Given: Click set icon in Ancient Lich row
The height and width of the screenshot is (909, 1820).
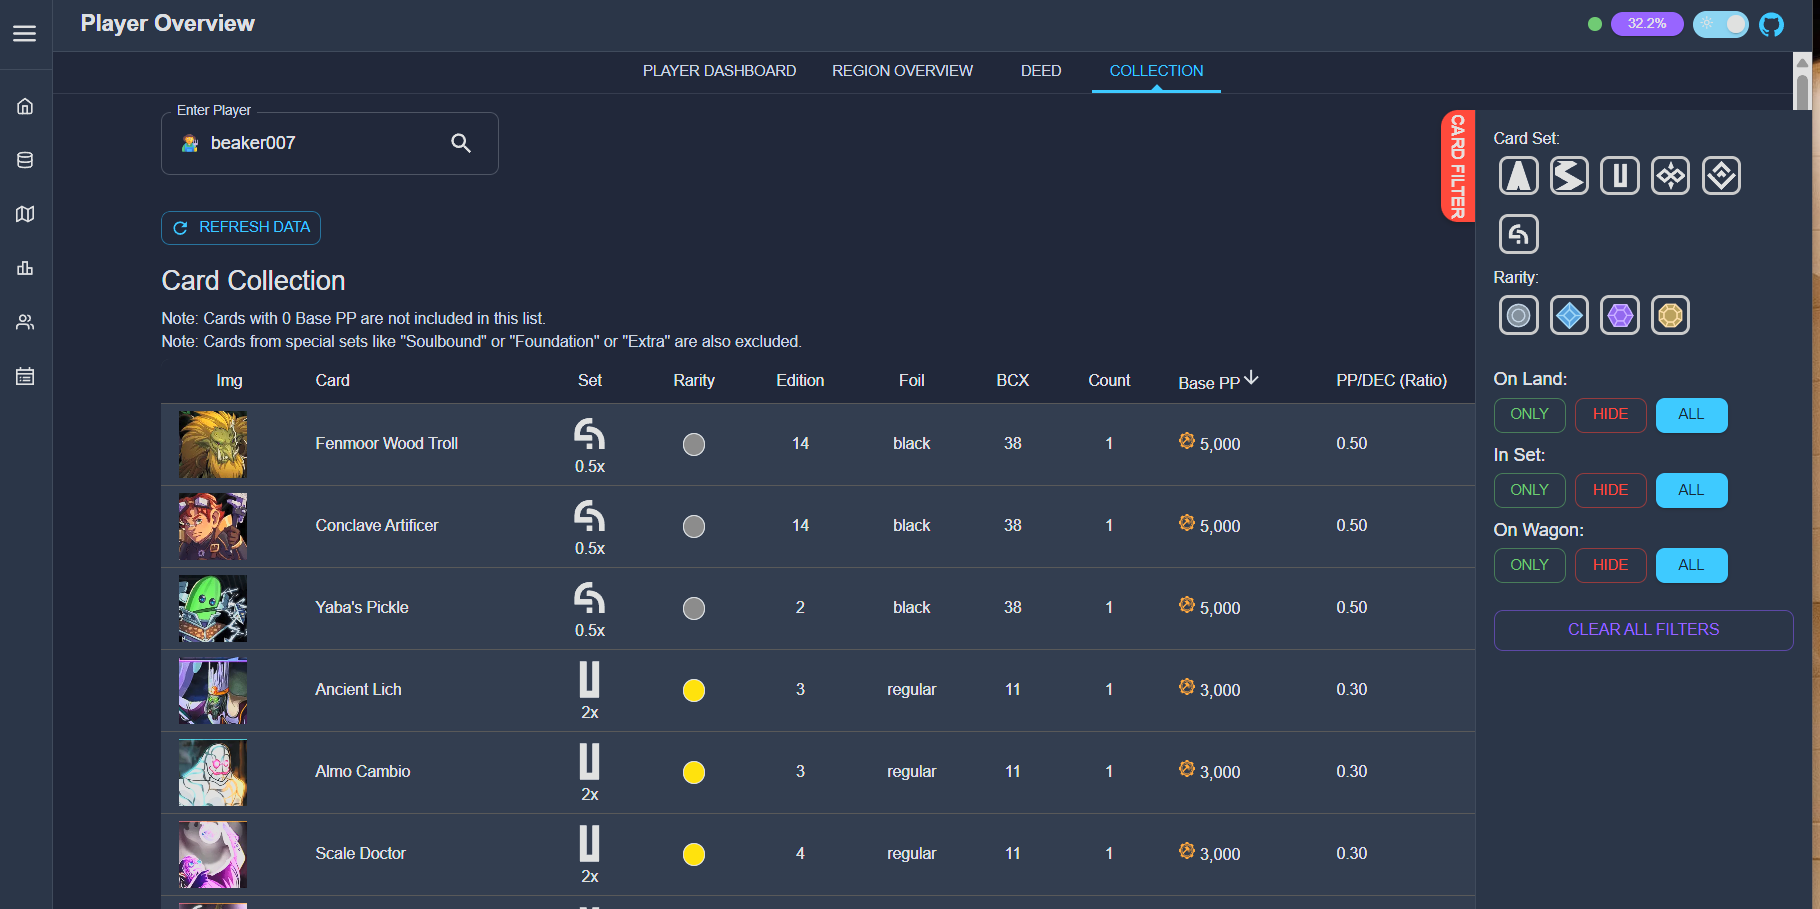Looking at the screenshot, I should [590, 680].
